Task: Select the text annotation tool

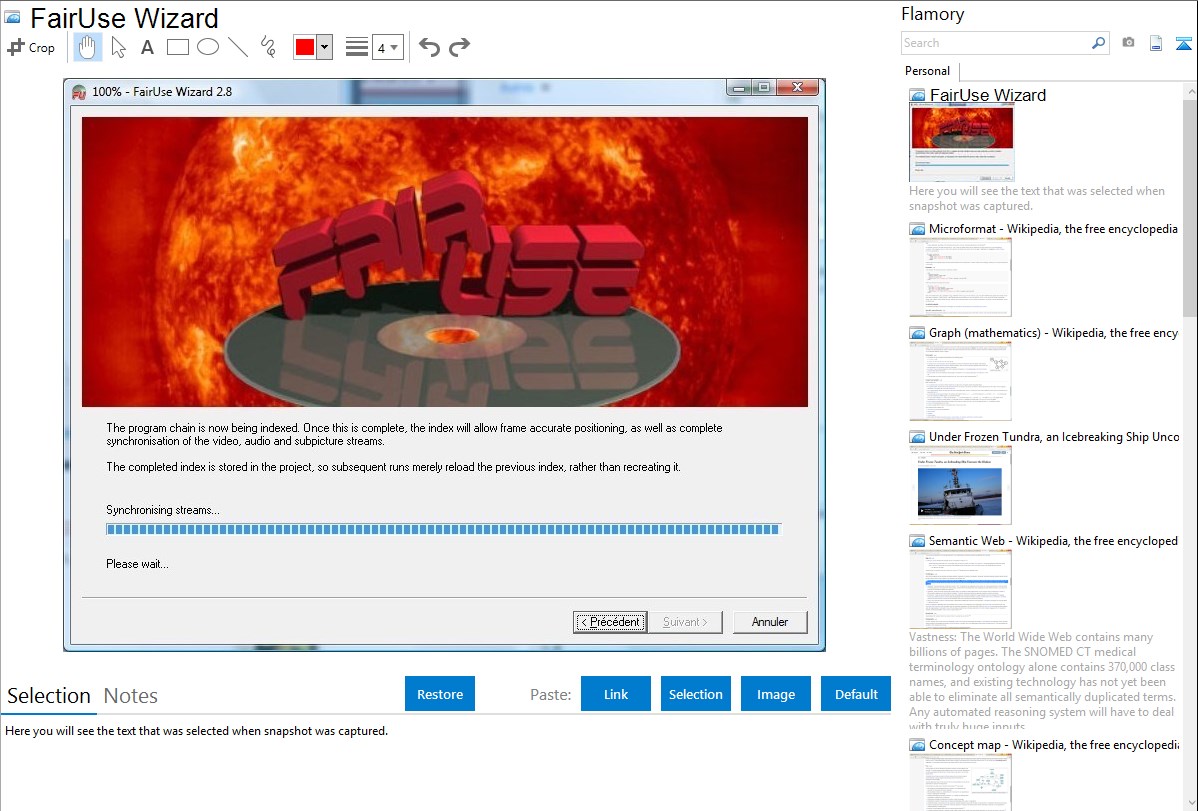Action: tap(147, 47)
